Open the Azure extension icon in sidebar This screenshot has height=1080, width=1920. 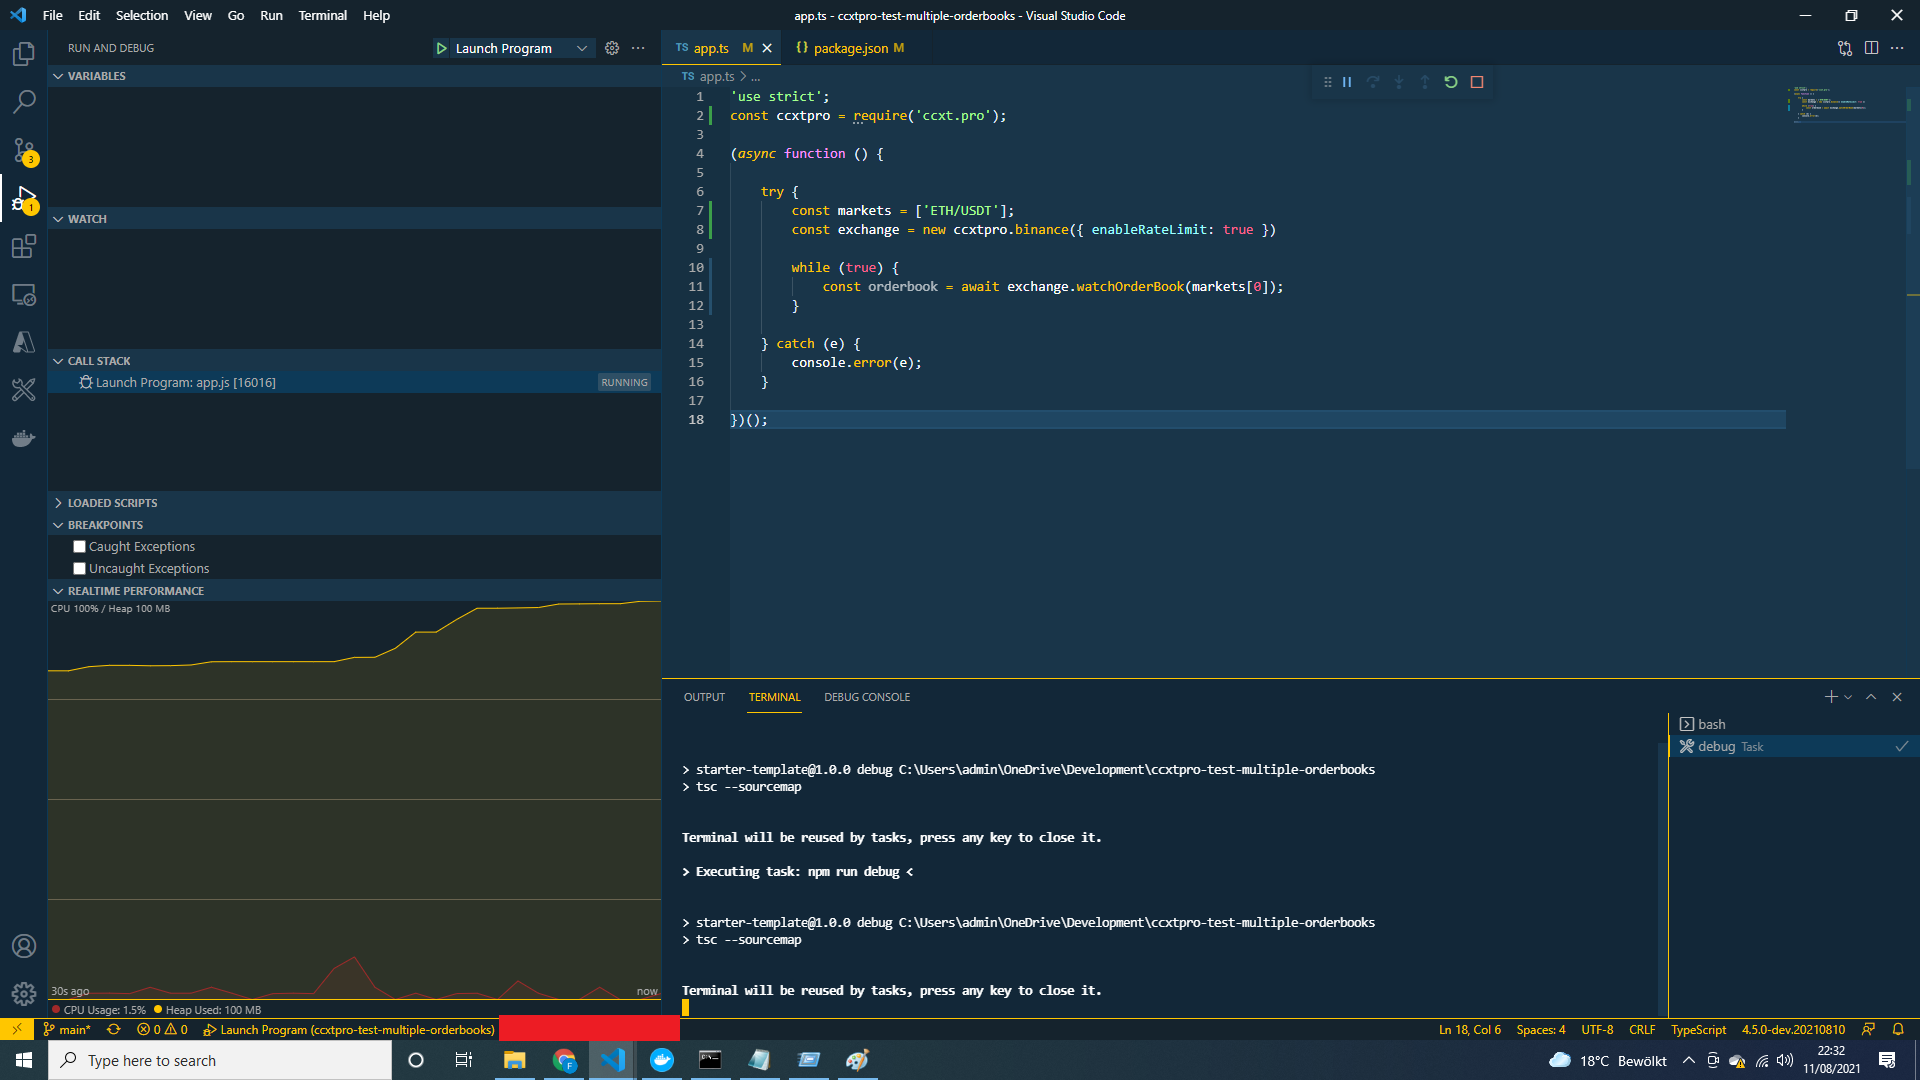24,342
